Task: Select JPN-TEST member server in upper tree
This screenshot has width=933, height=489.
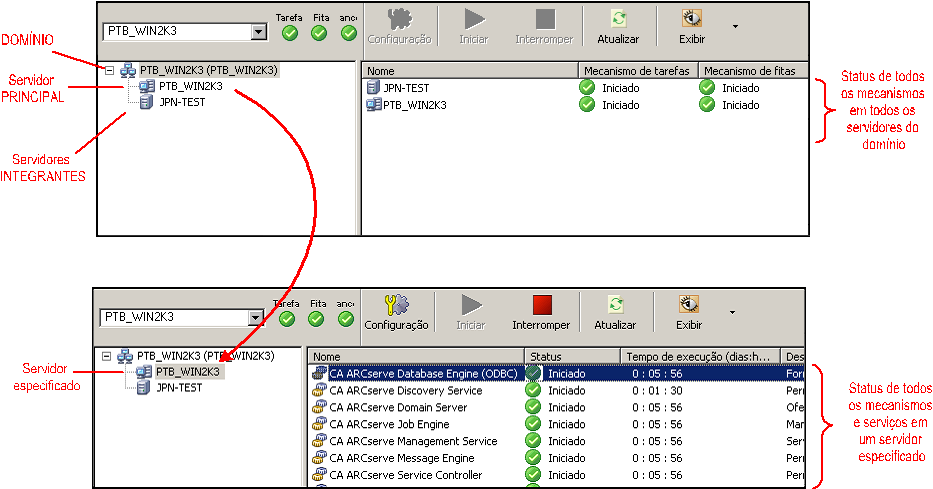Action: click(182, 102)
